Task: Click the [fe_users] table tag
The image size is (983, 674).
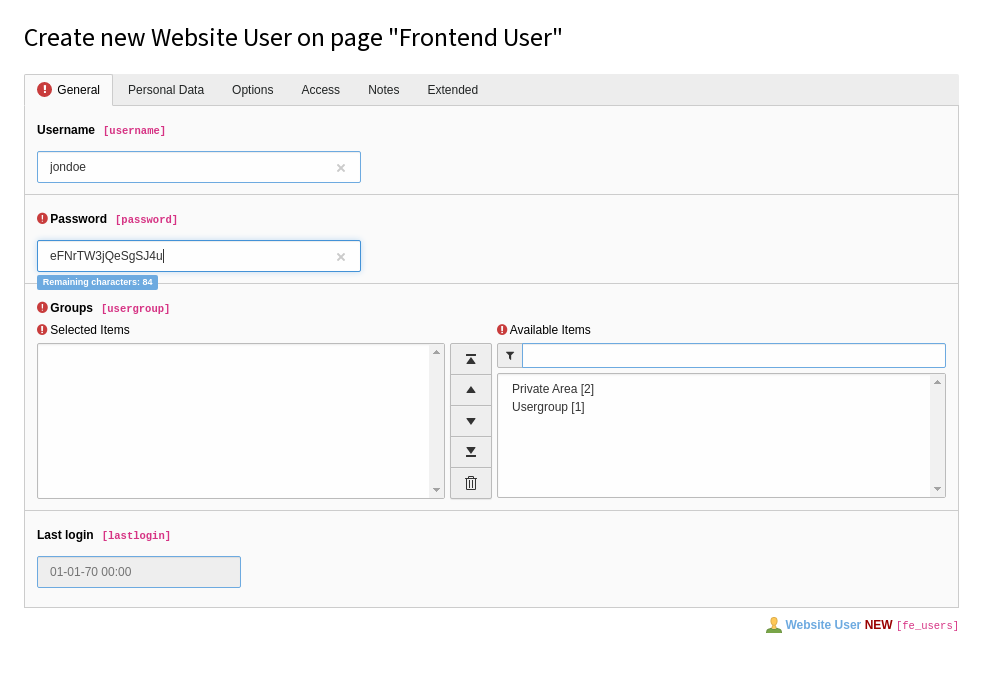Action: coord(927,626)
